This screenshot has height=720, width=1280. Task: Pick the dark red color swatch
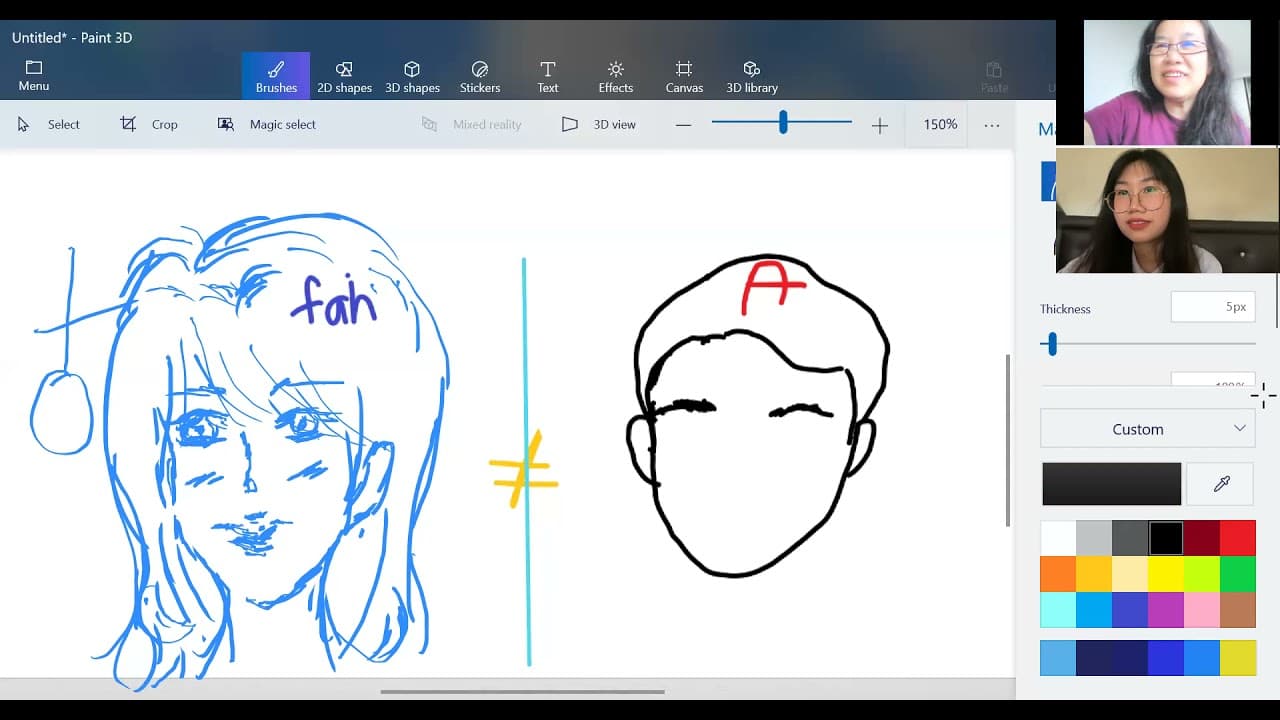[1202, 538]
